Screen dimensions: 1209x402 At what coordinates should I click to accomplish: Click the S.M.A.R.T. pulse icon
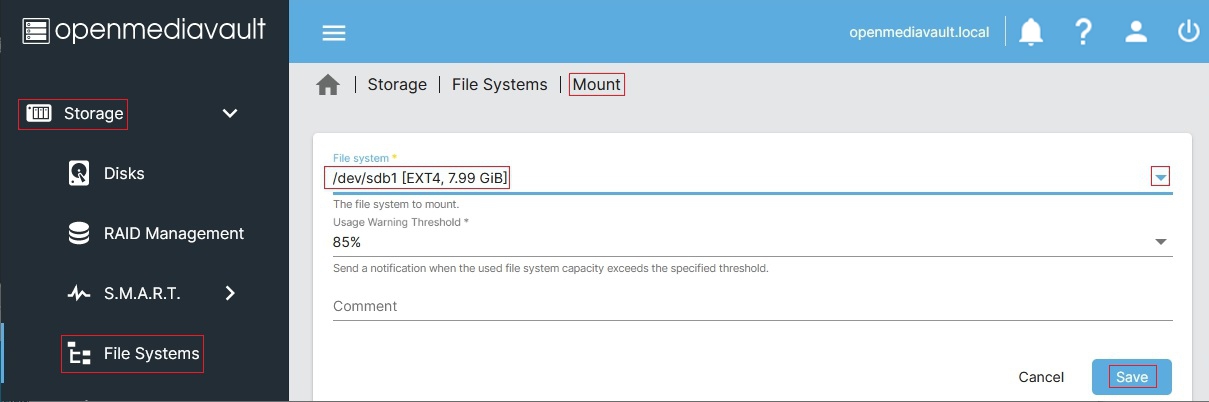(79, 294)
